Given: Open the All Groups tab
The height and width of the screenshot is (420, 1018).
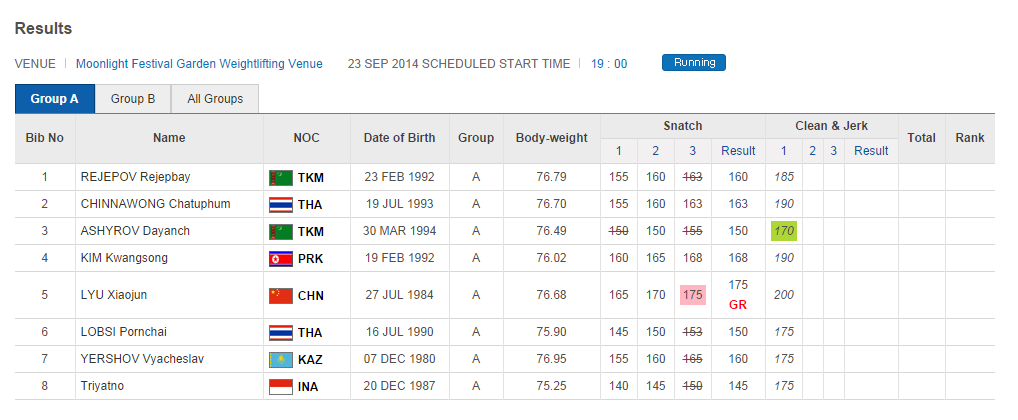Looking at the screenshot, I should coord(215,99).
